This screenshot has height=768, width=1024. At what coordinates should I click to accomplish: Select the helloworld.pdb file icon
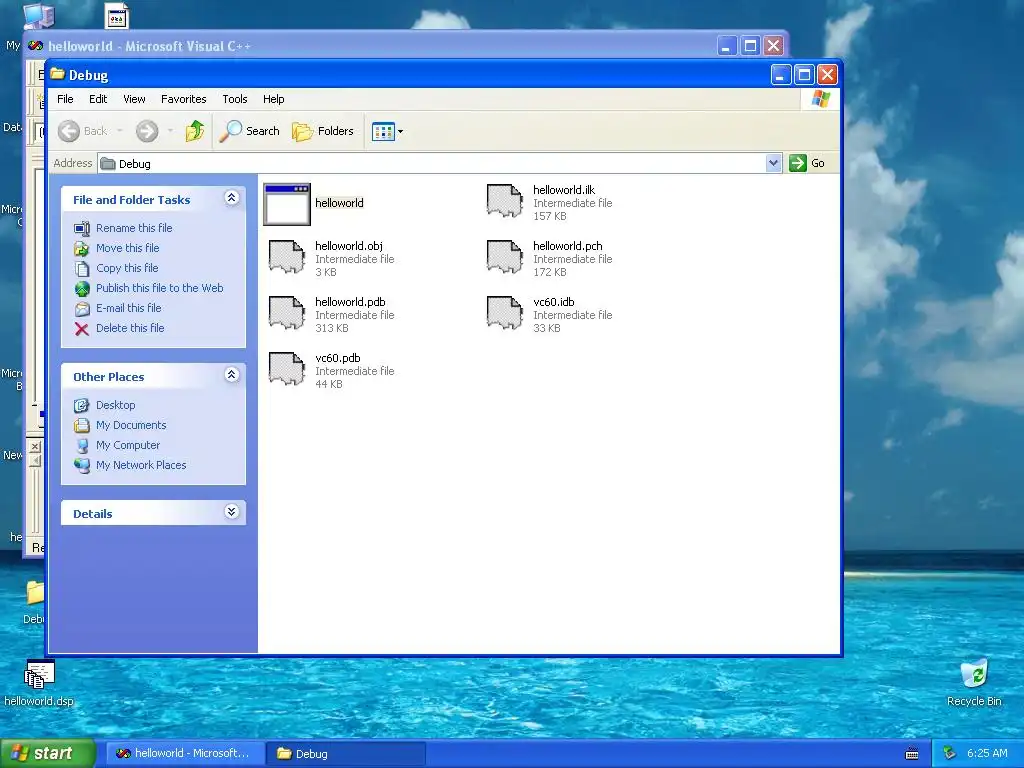[287, 313]
